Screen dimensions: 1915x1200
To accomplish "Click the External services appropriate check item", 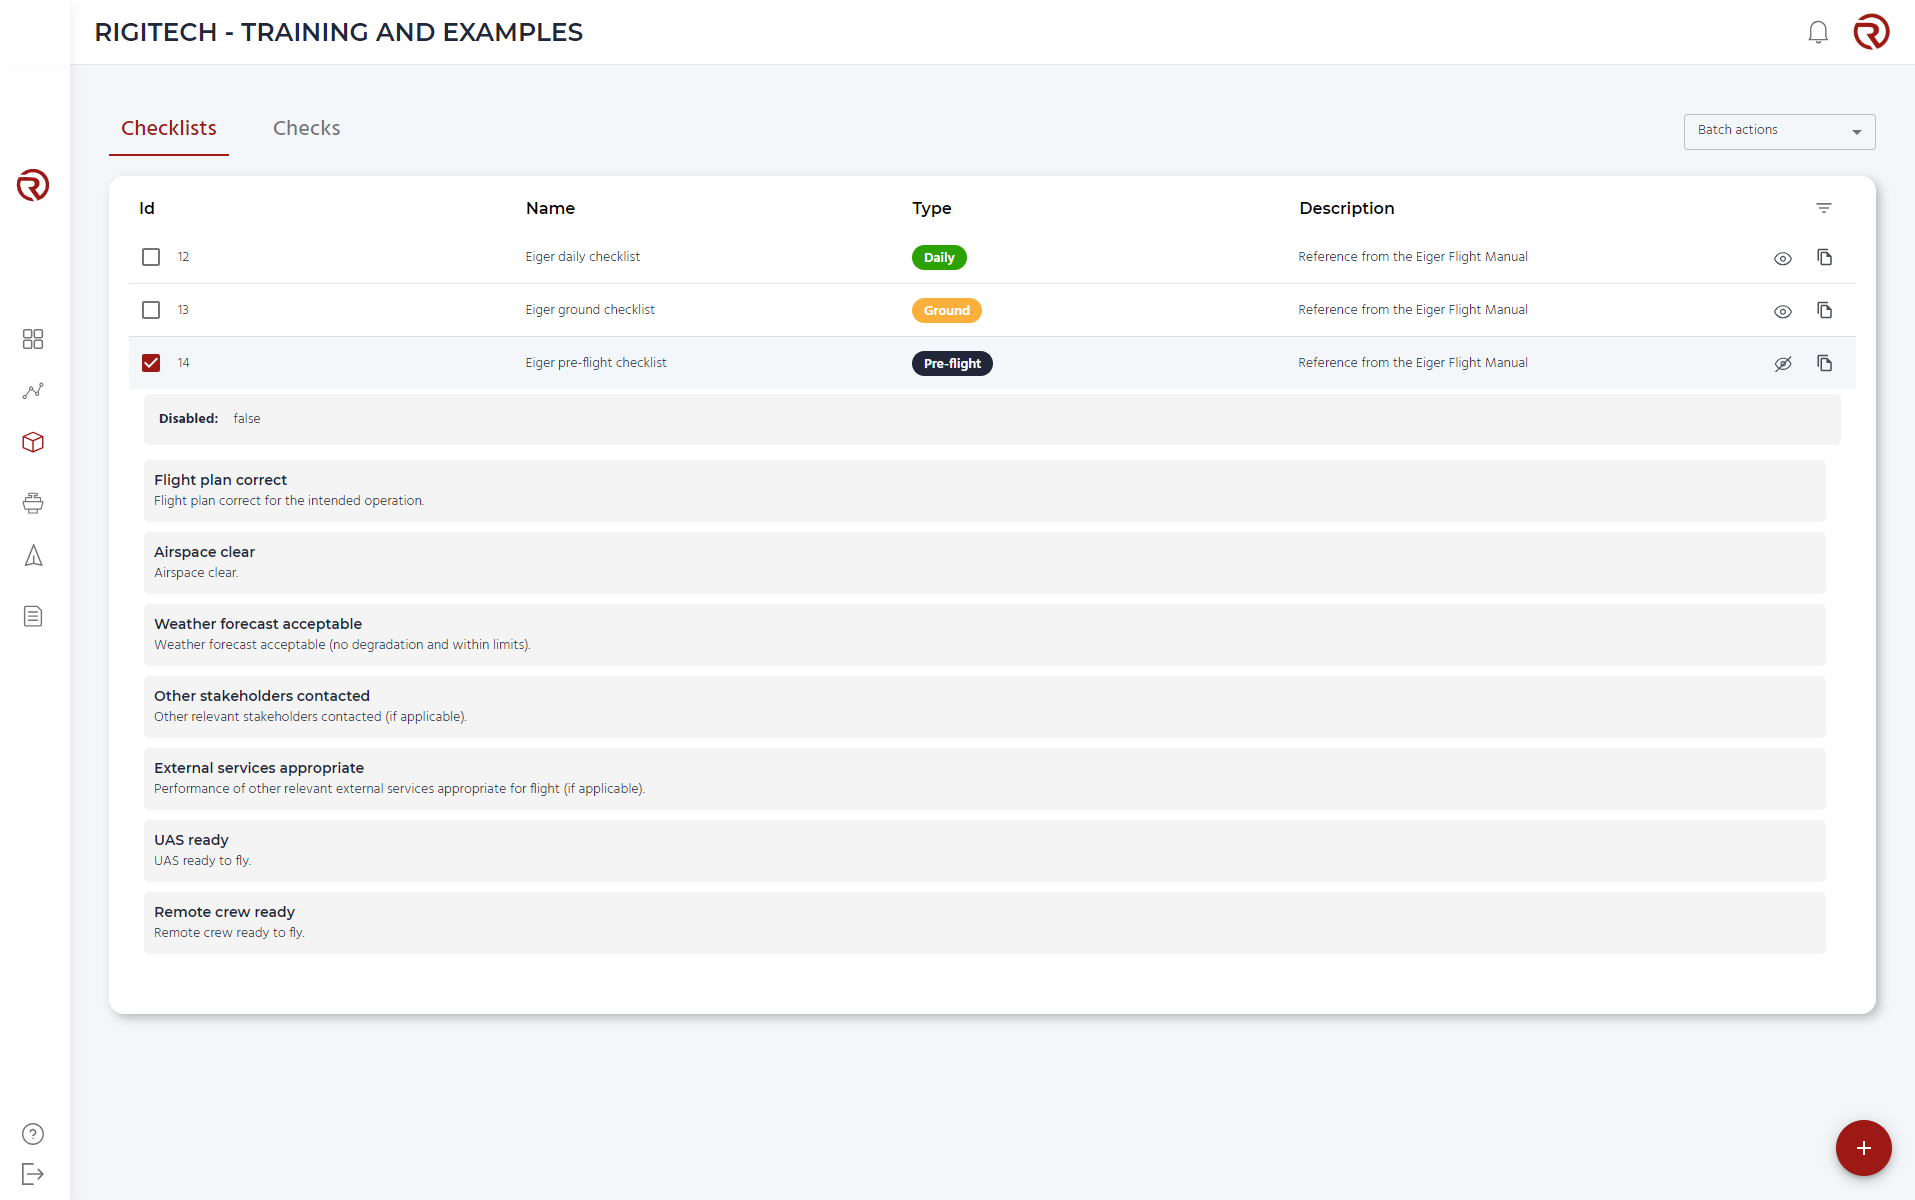I will (985, 778).
